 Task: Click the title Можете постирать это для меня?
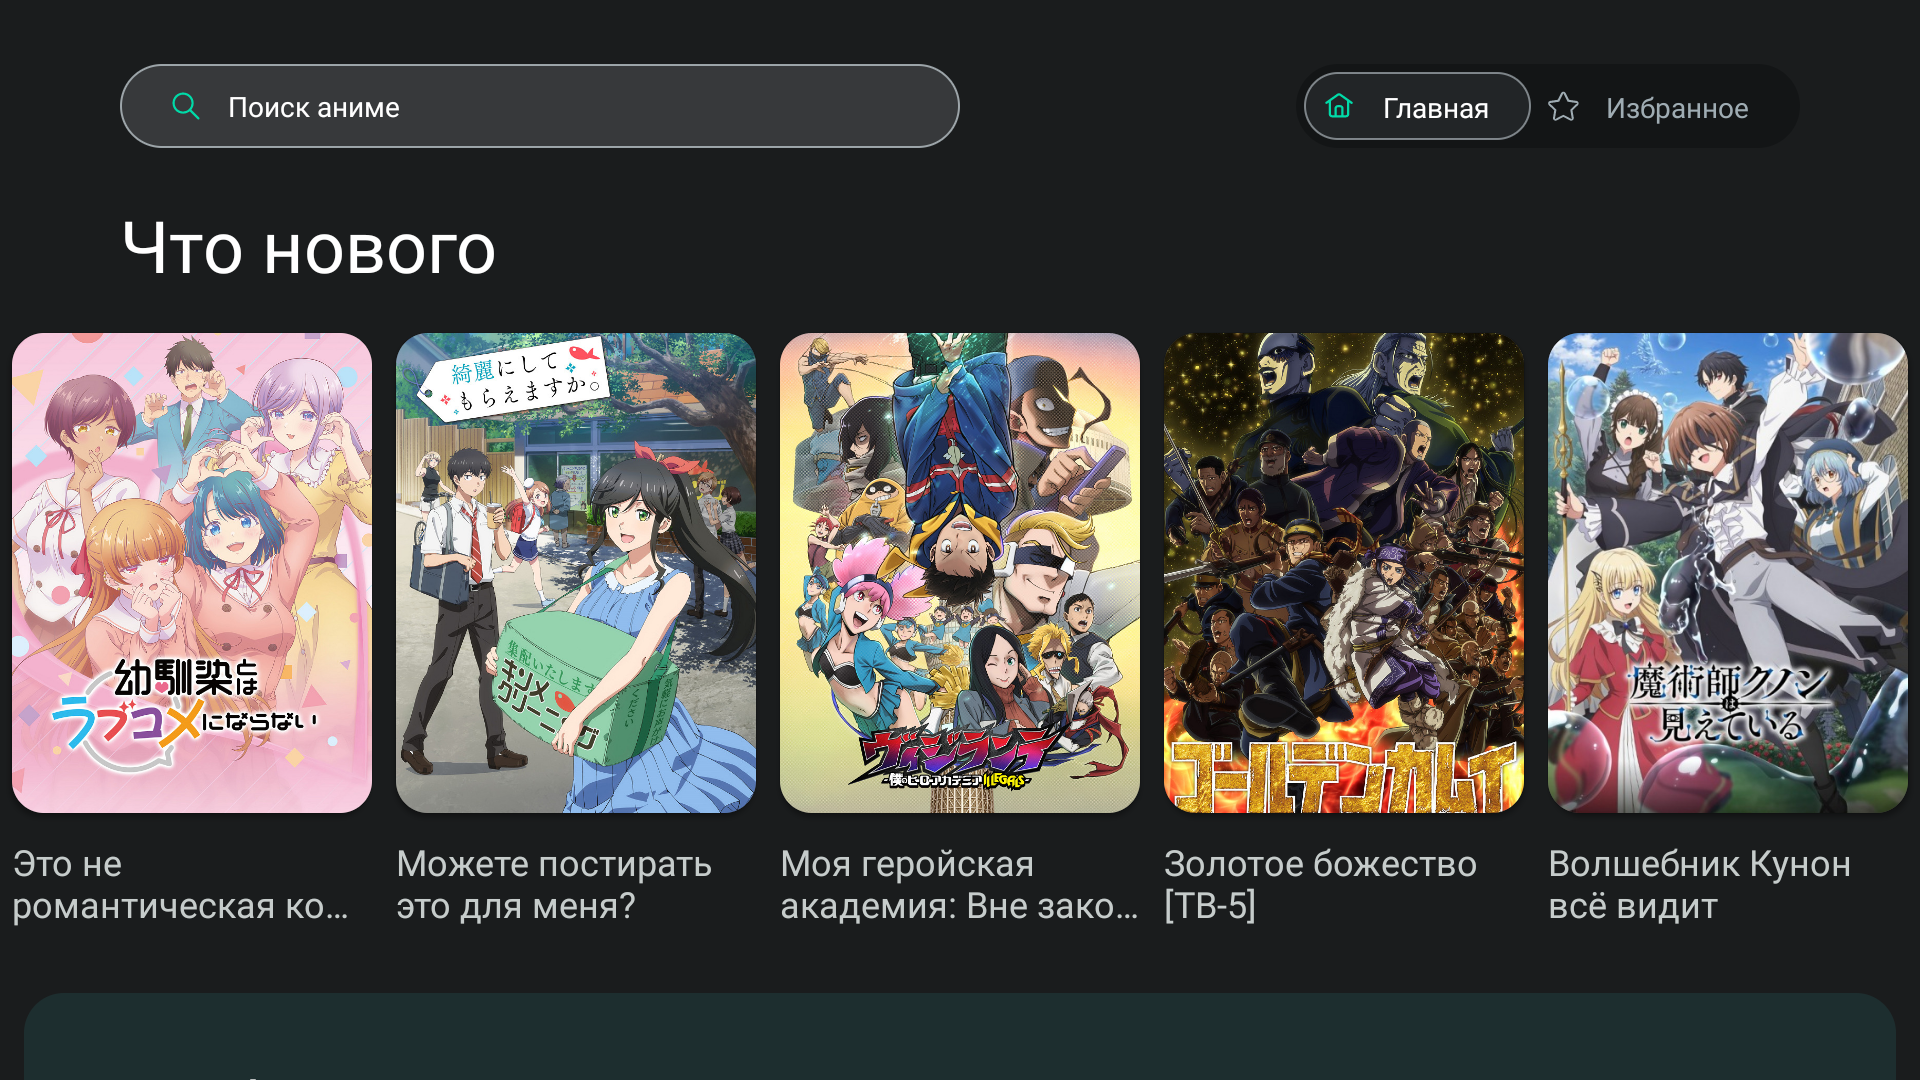coord(554,885)
